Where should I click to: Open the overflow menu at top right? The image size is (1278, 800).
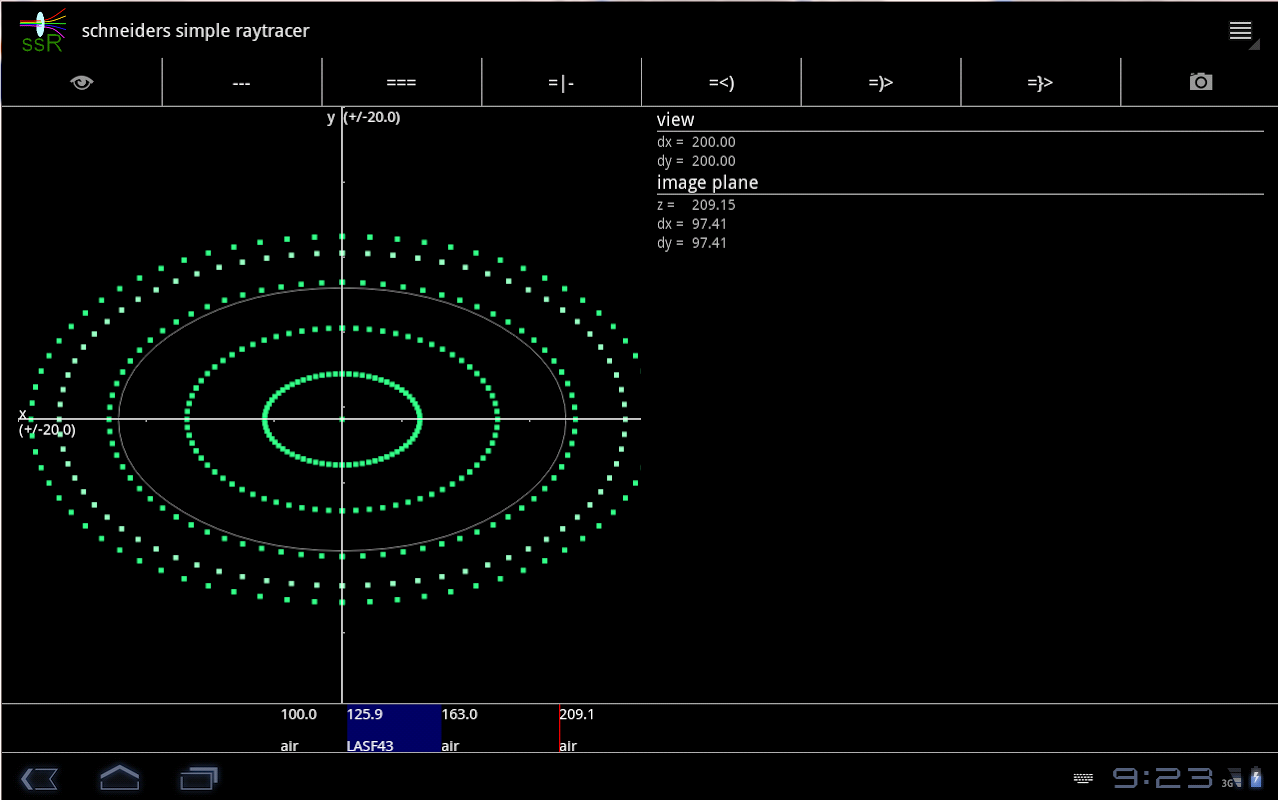tap(1241, 31)
